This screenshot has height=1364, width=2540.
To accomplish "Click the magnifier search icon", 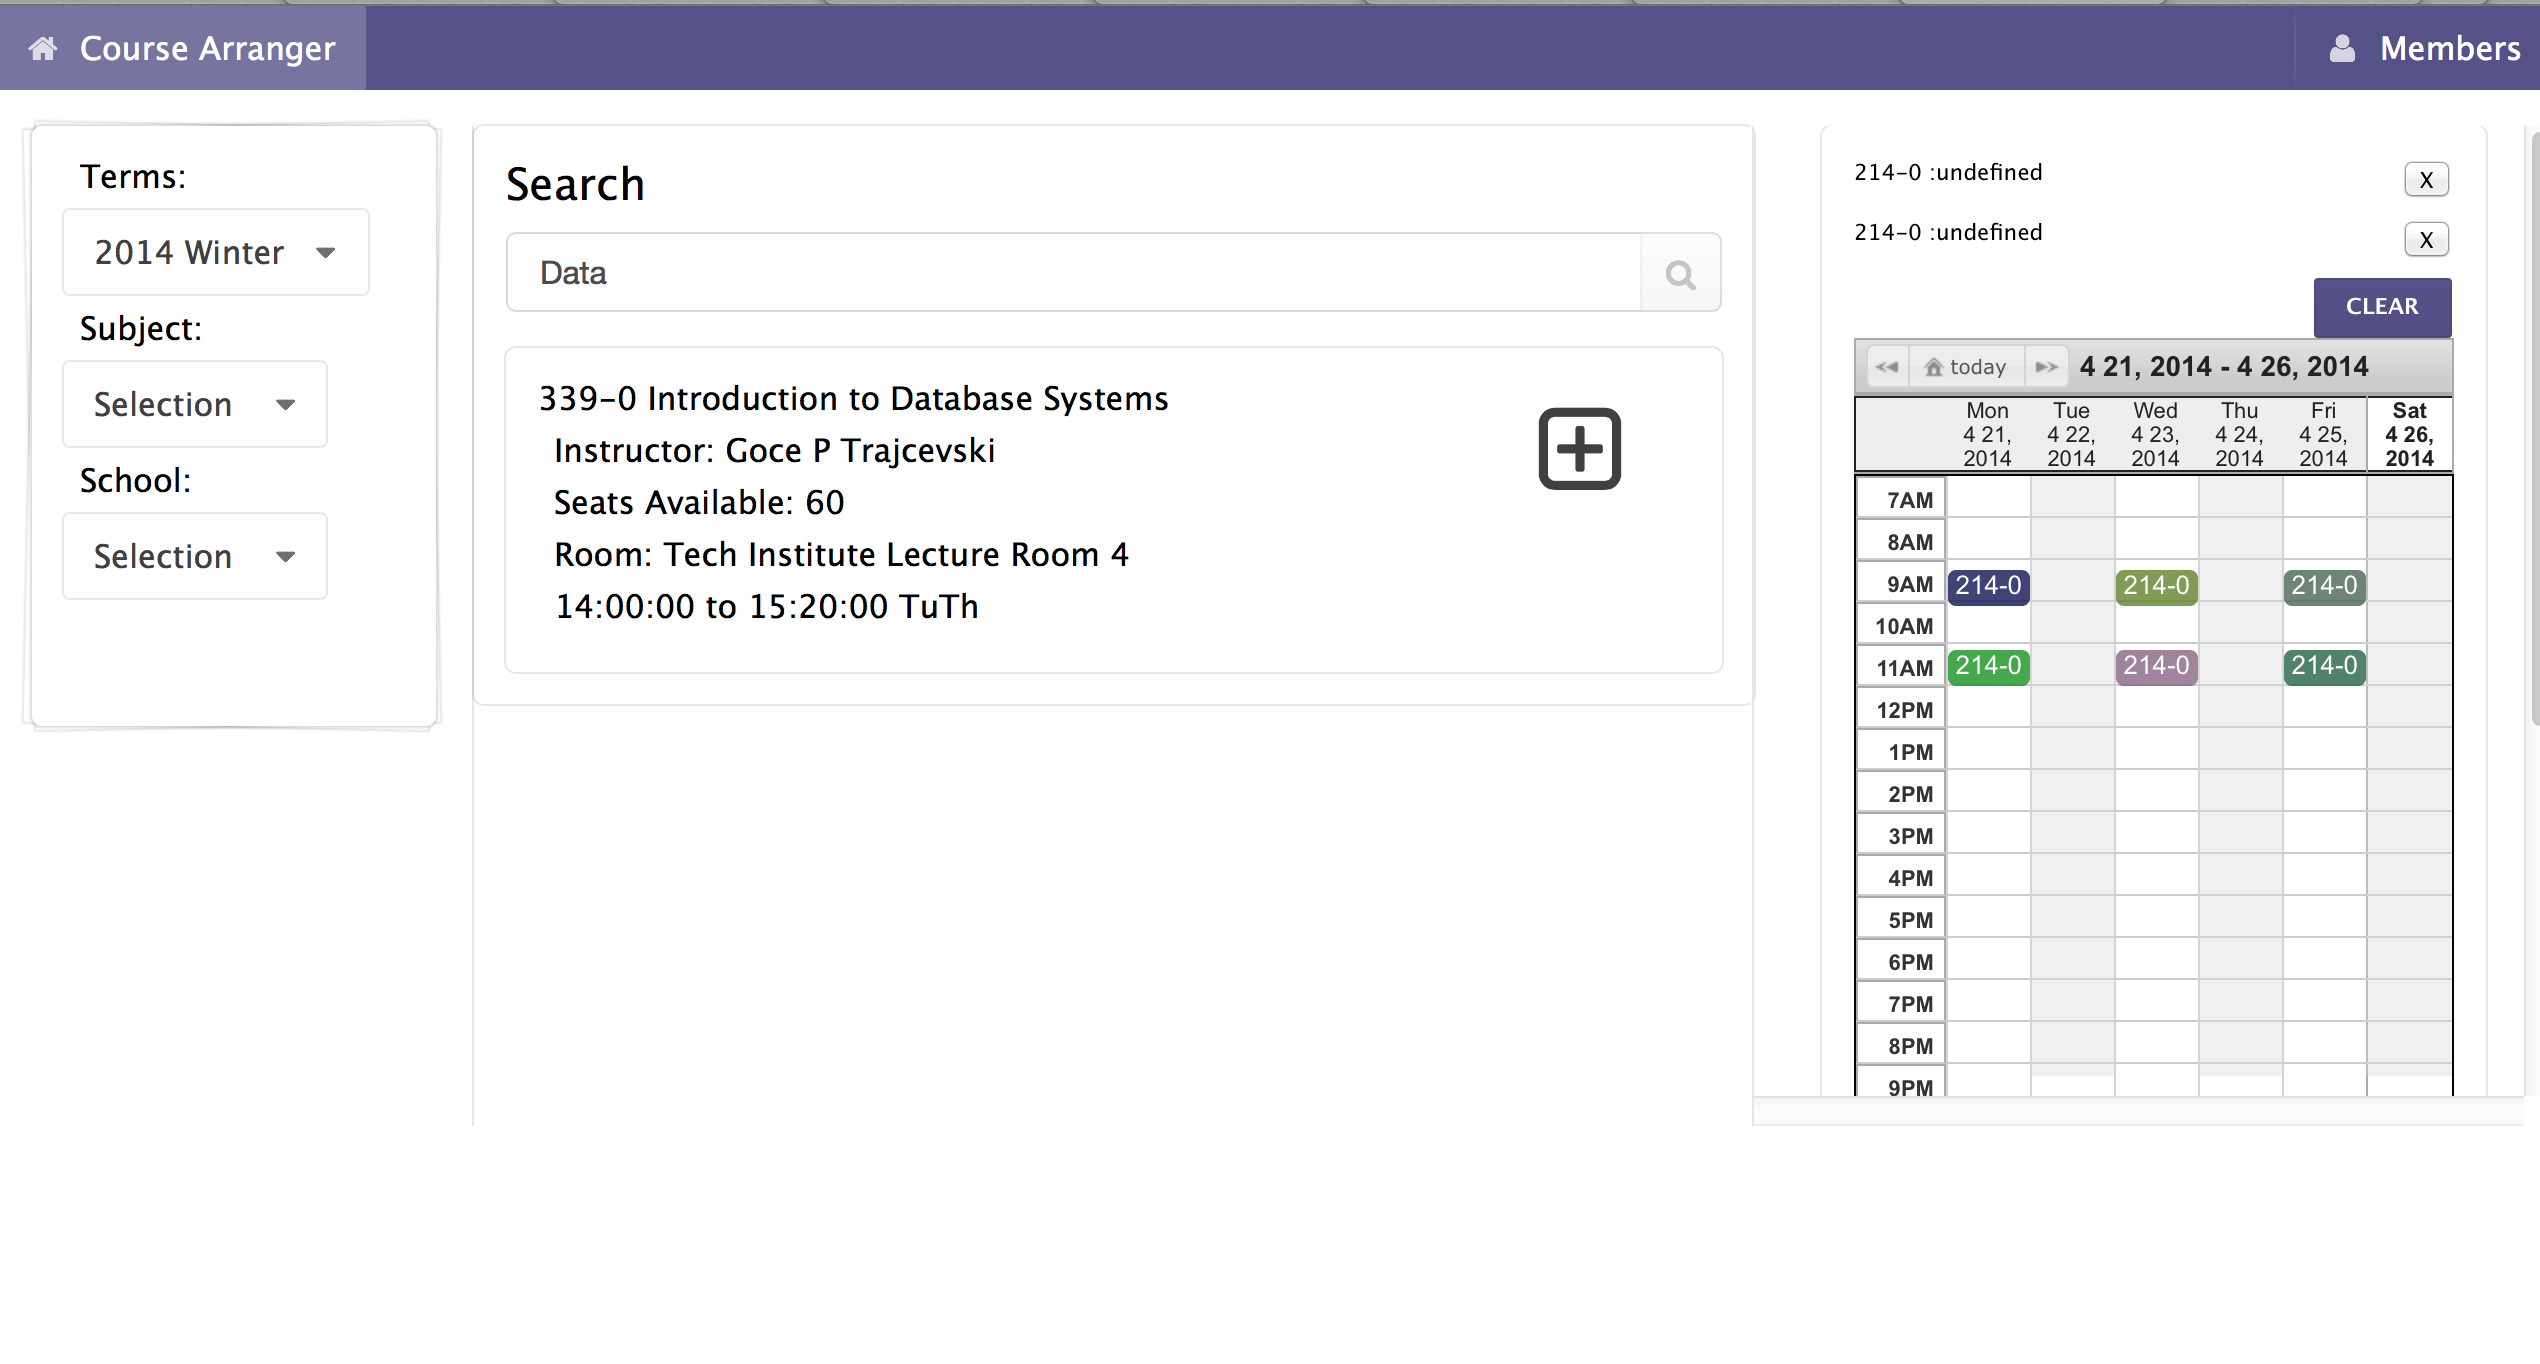I will pyautogui.click(x=1680, y=273).
